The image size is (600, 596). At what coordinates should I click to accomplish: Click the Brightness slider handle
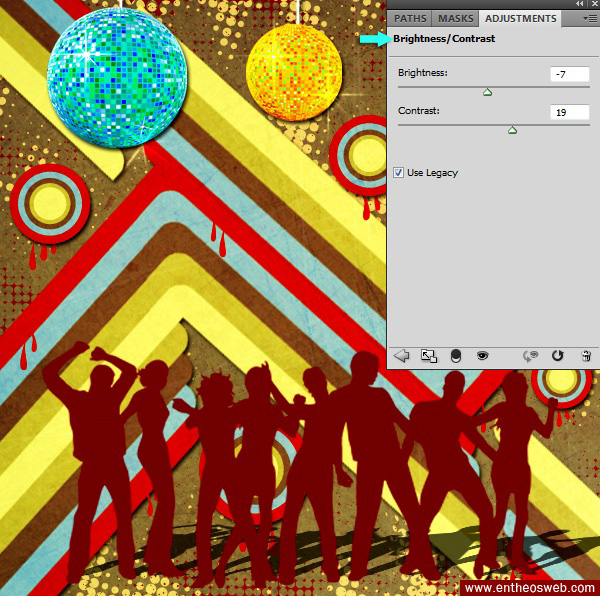[x=487, y=92]
